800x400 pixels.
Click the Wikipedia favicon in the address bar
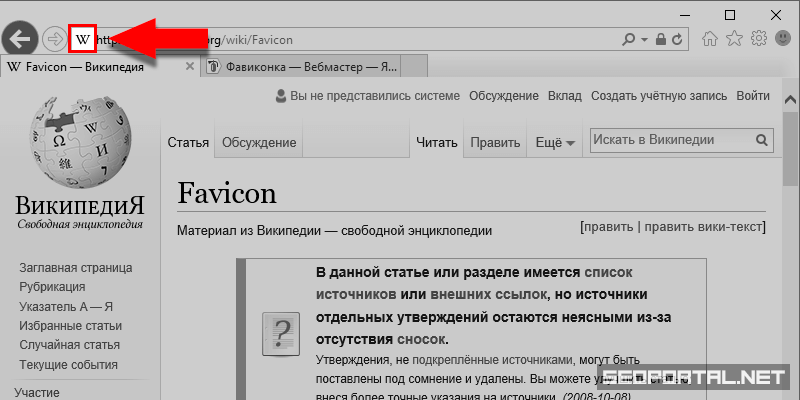(83, 40)
